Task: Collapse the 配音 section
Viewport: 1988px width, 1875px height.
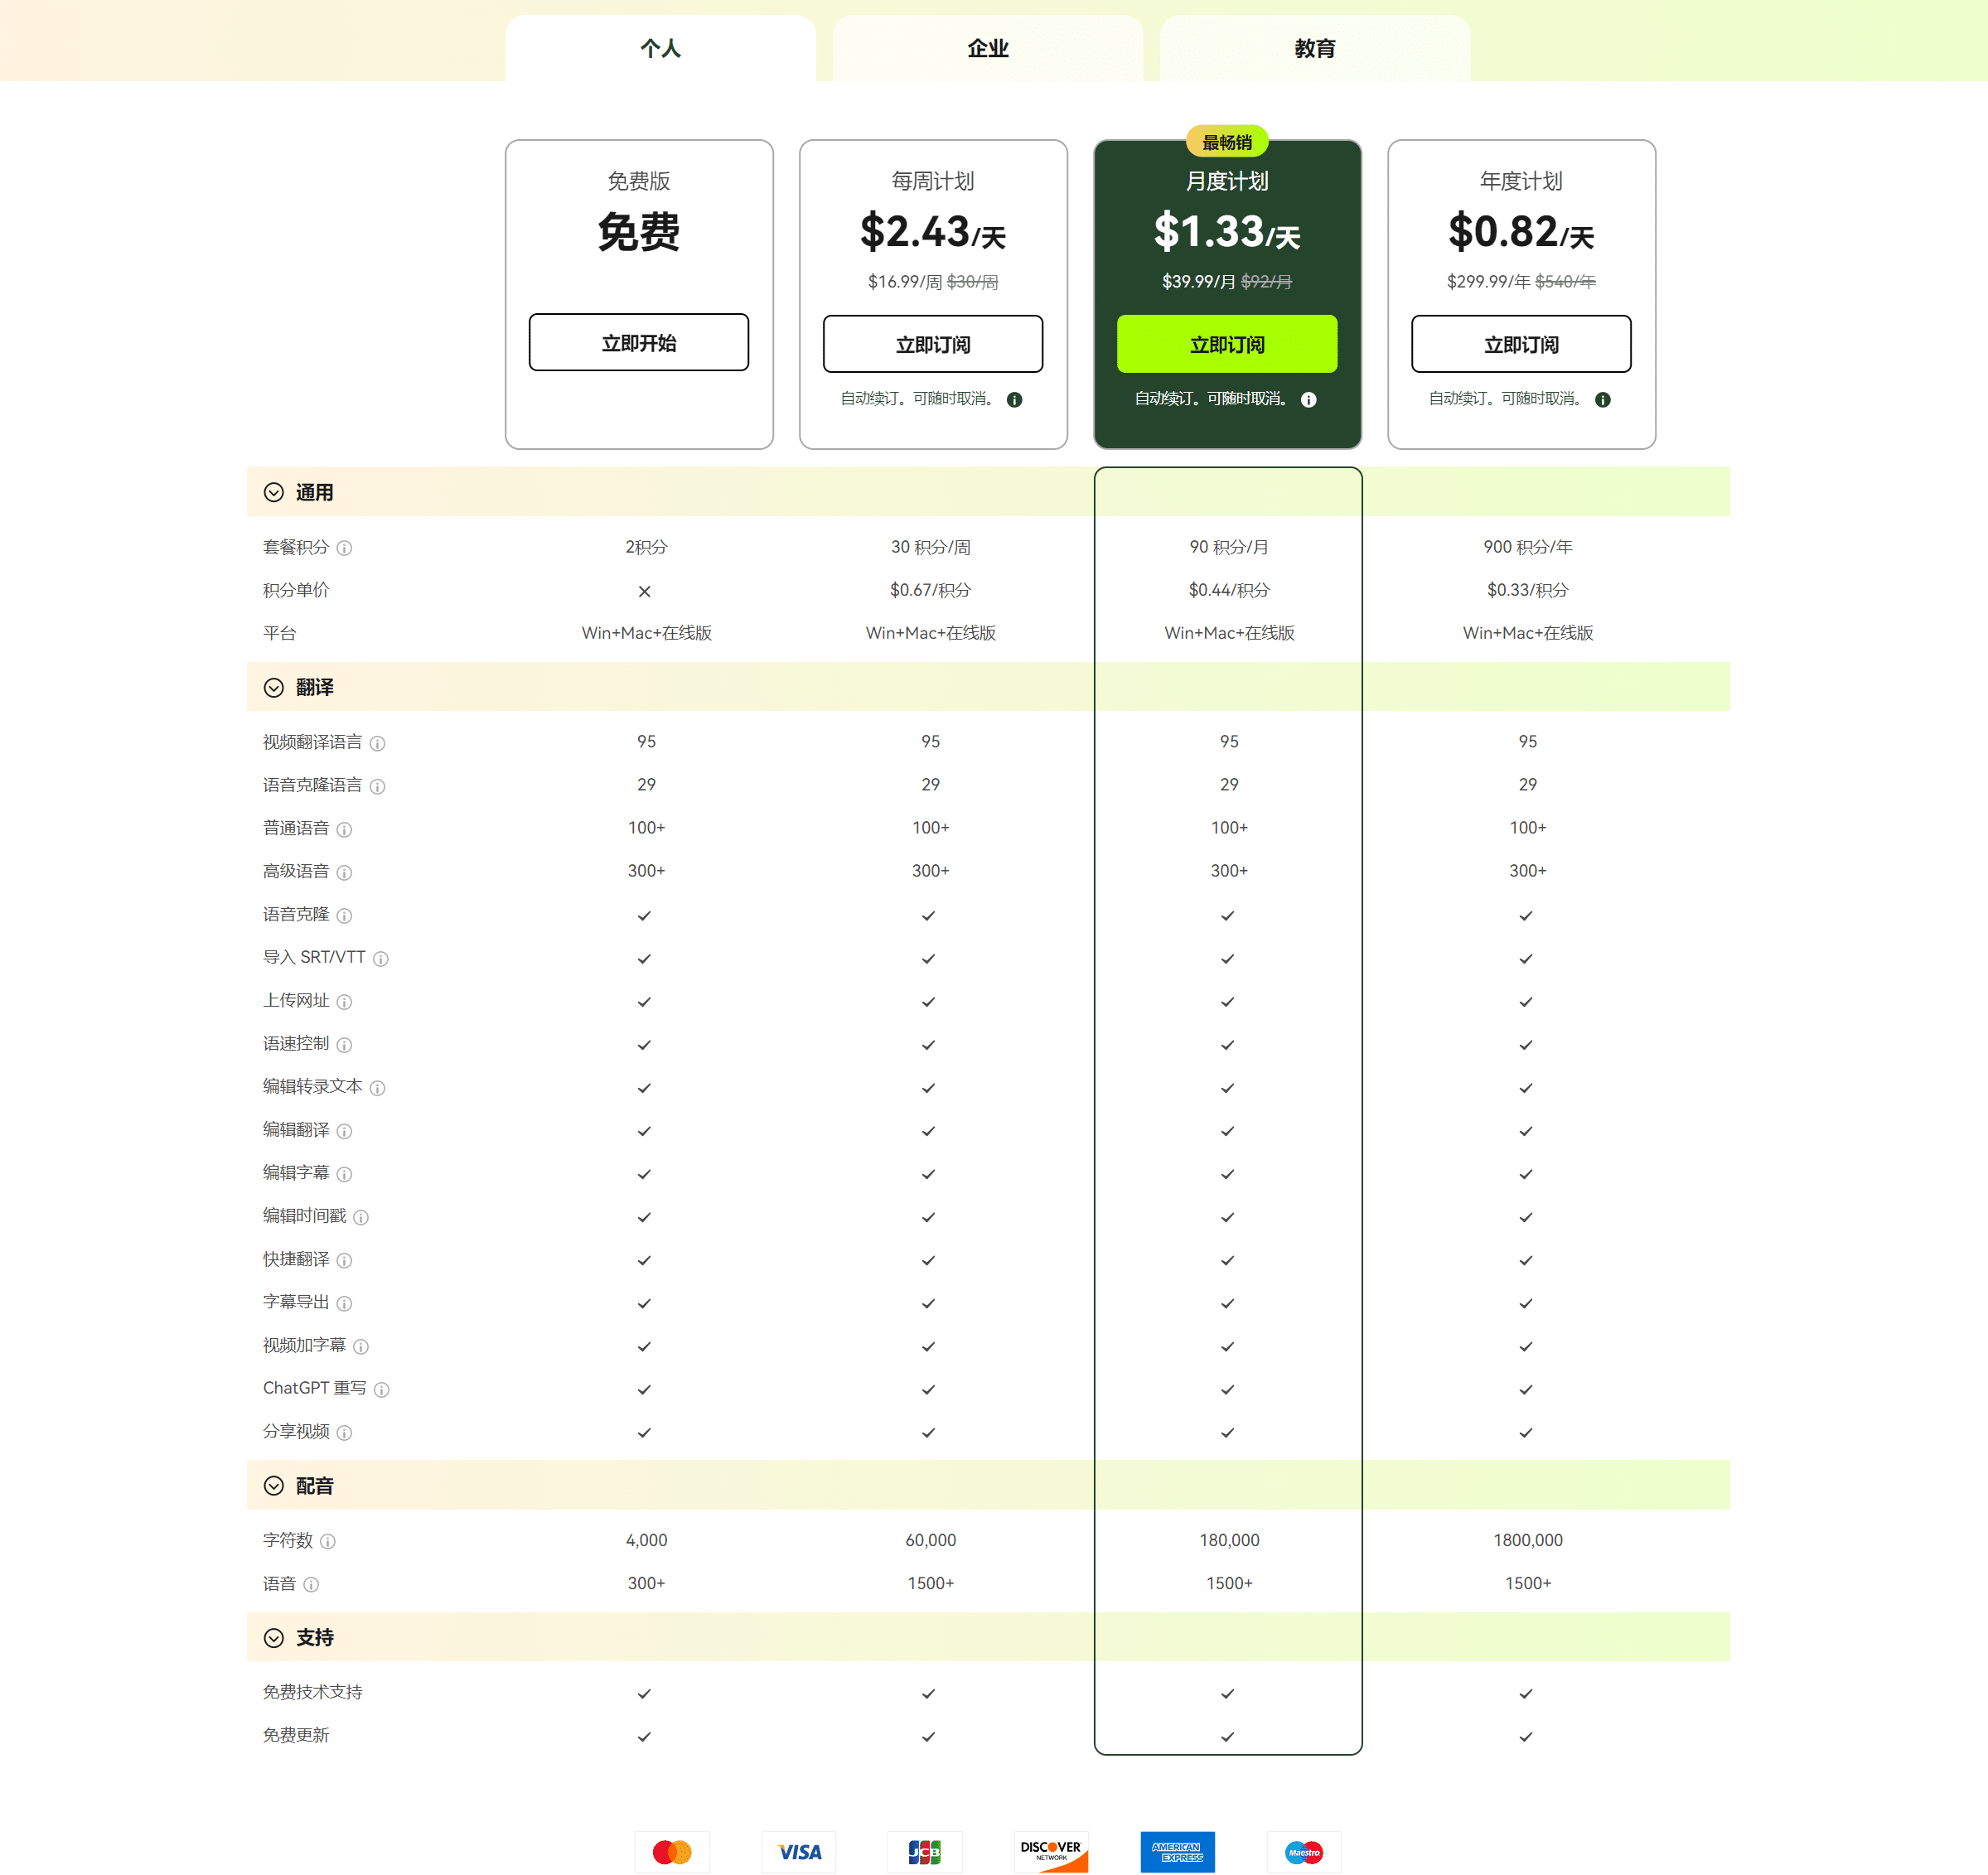Action: [x=274, y=1485]
